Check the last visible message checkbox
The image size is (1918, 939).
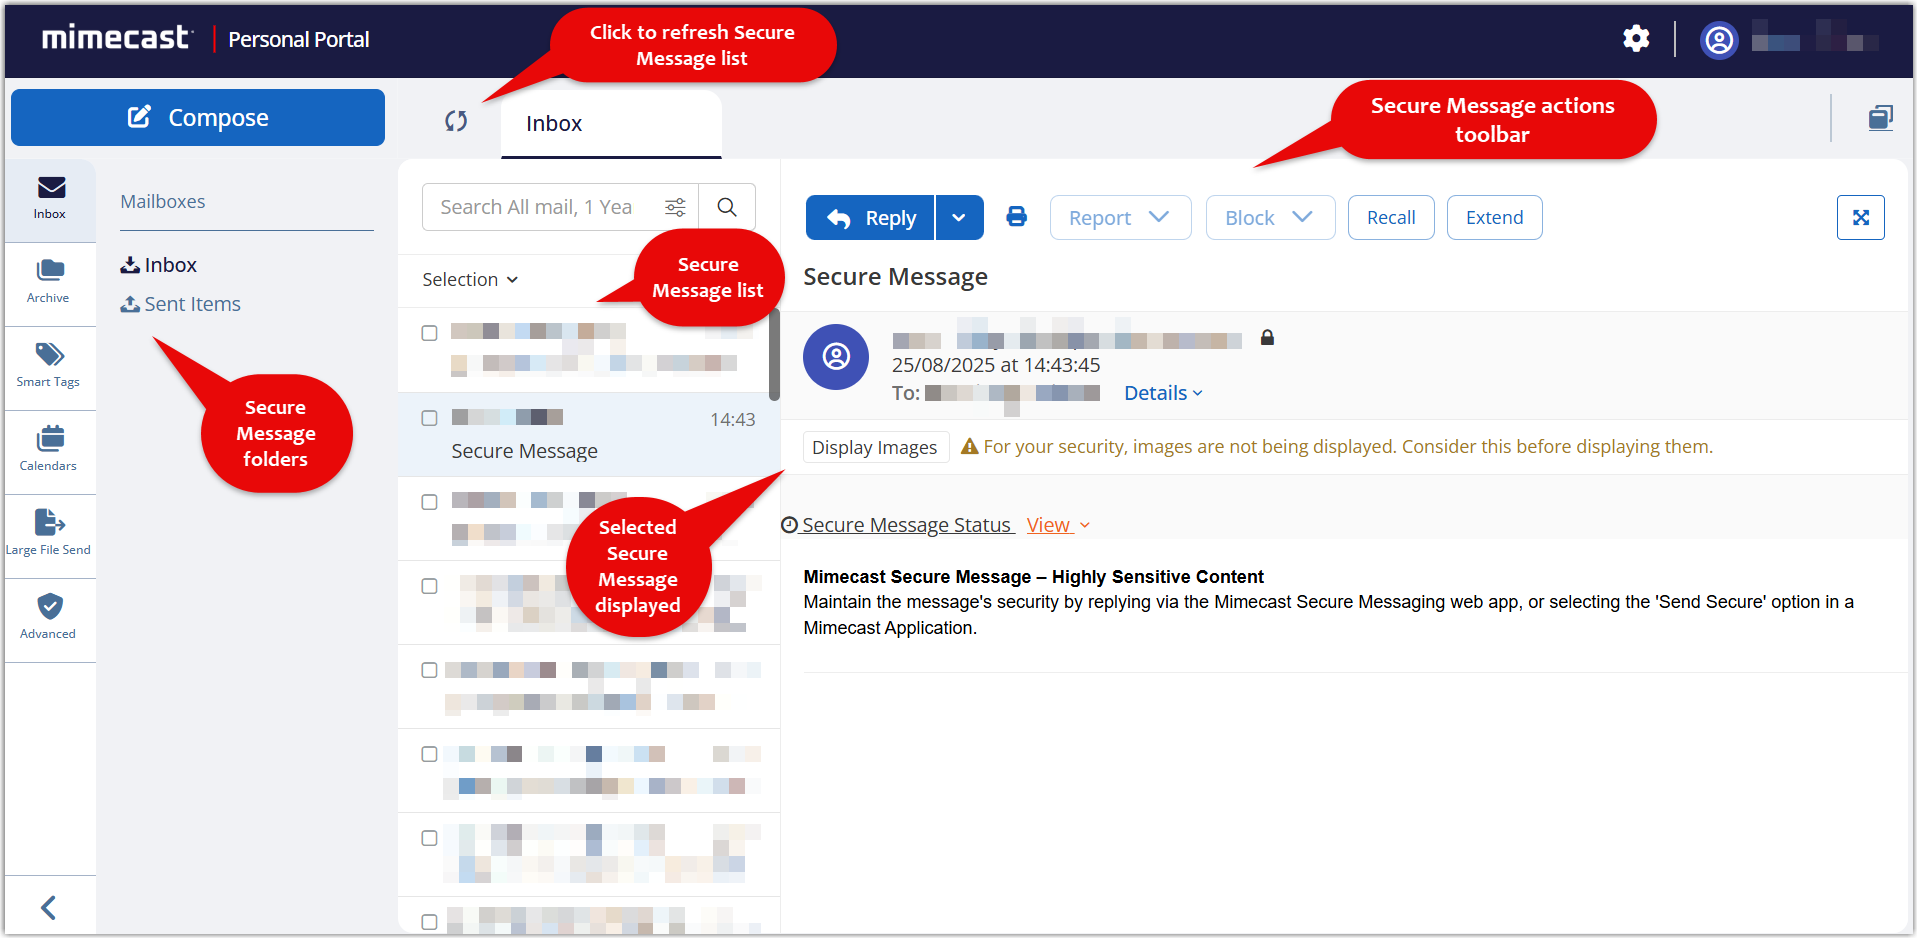point(429,921)
